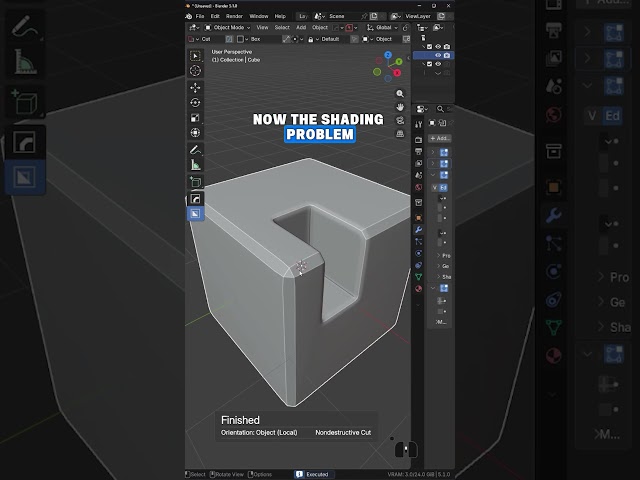The width and height of the screenshot is (640, 480).
Task: Click the properties search magnifier
Action: coord(440,109)
